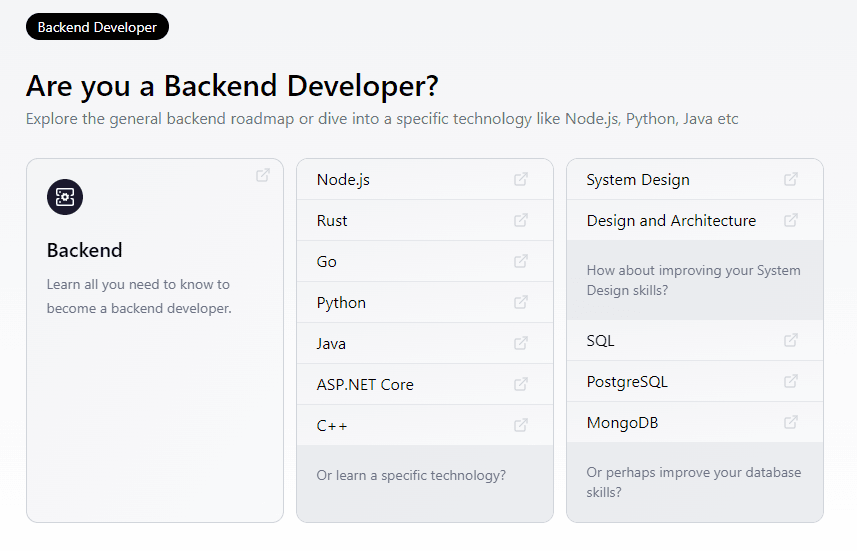857x551 pixels.
Task: Click external link icon on Backend card
Action: pyautogui.click(x=263, y=175)
